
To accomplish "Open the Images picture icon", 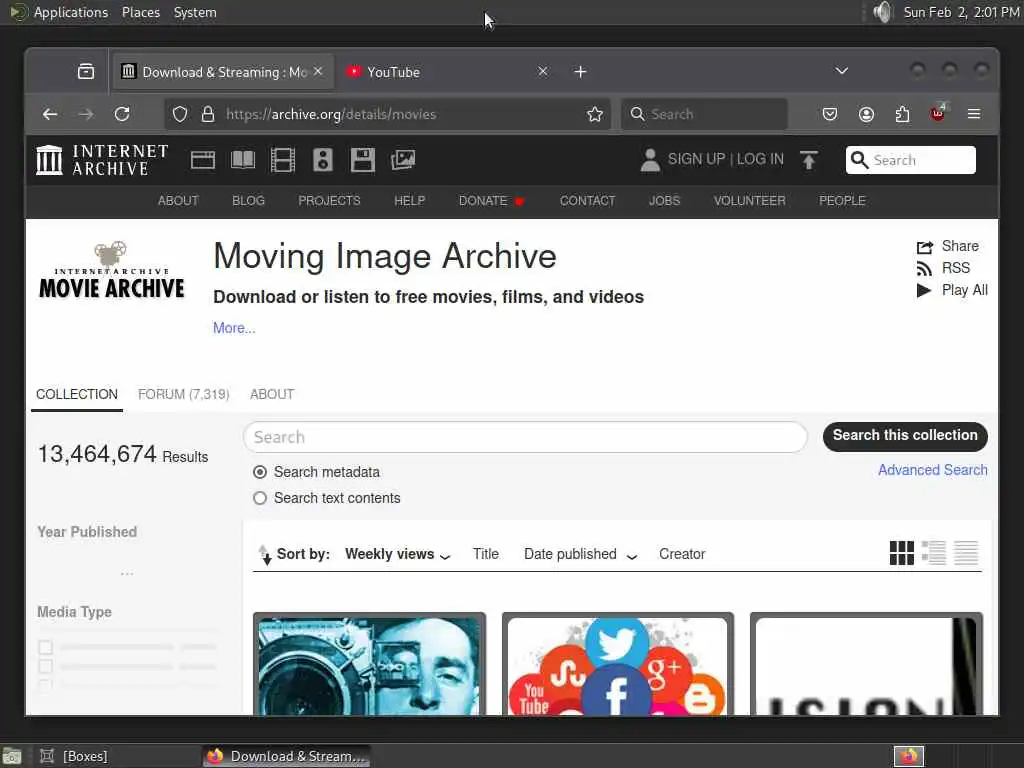I will pos(403,160).
